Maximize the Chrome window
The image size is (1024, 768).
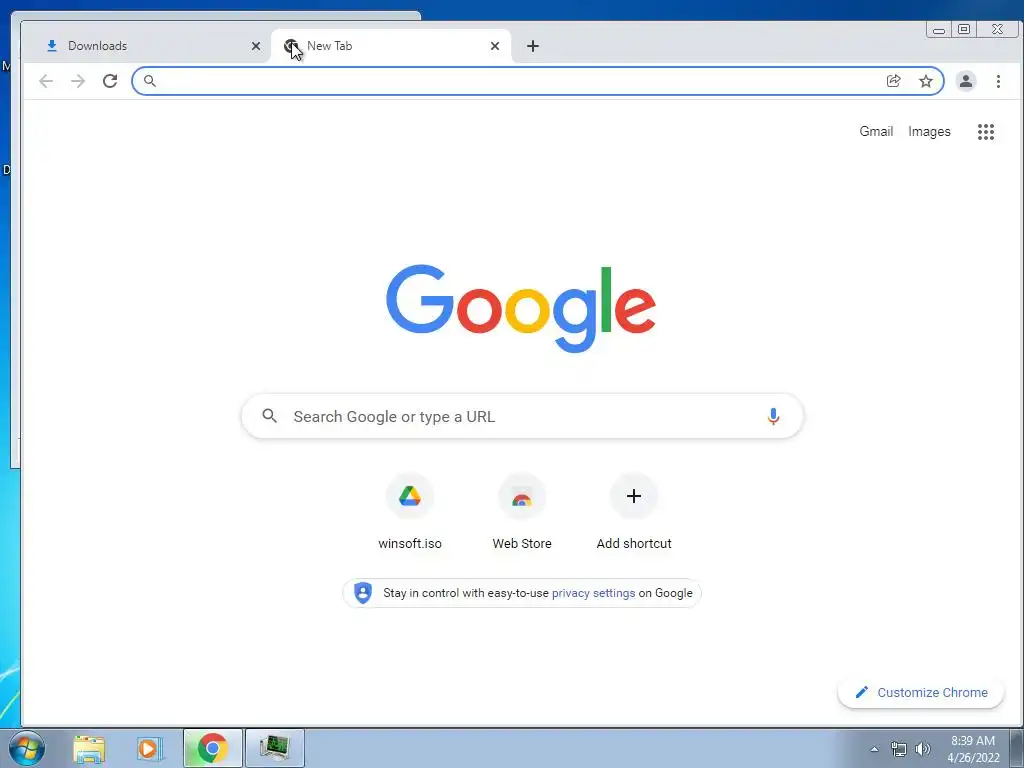tap(964, 29)
